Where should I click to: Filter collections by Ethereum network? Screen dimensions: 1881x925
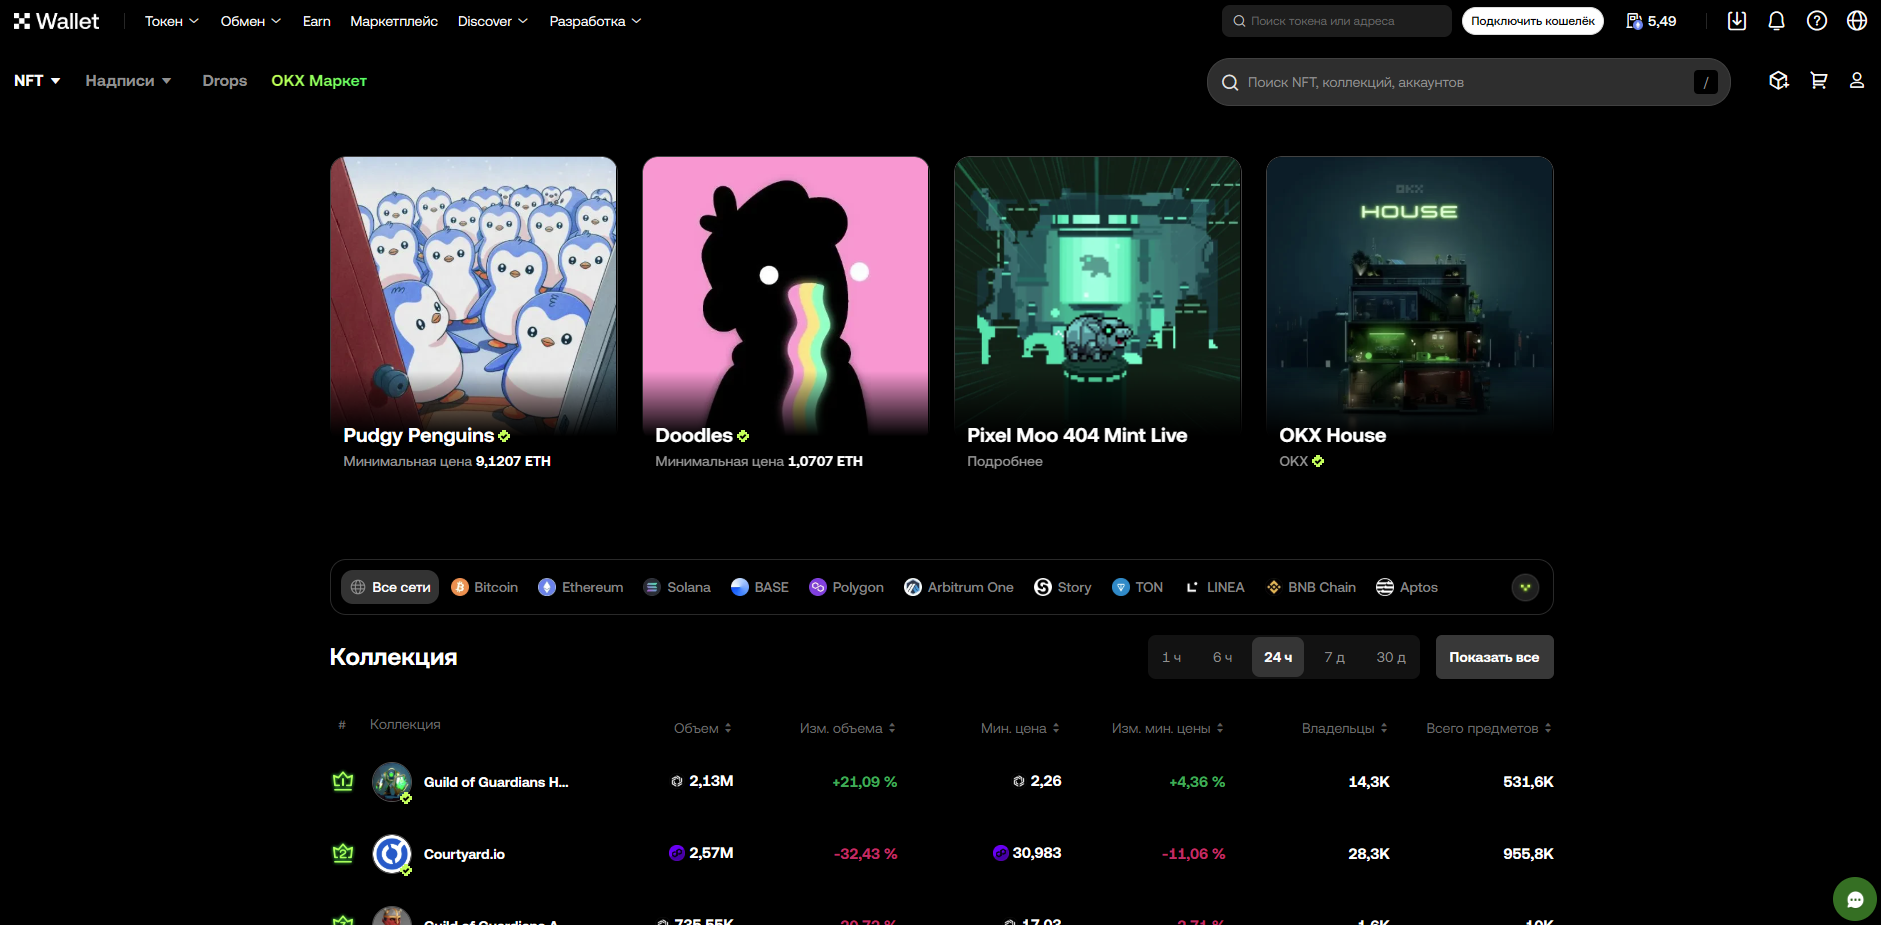click(x=581, y=587)
